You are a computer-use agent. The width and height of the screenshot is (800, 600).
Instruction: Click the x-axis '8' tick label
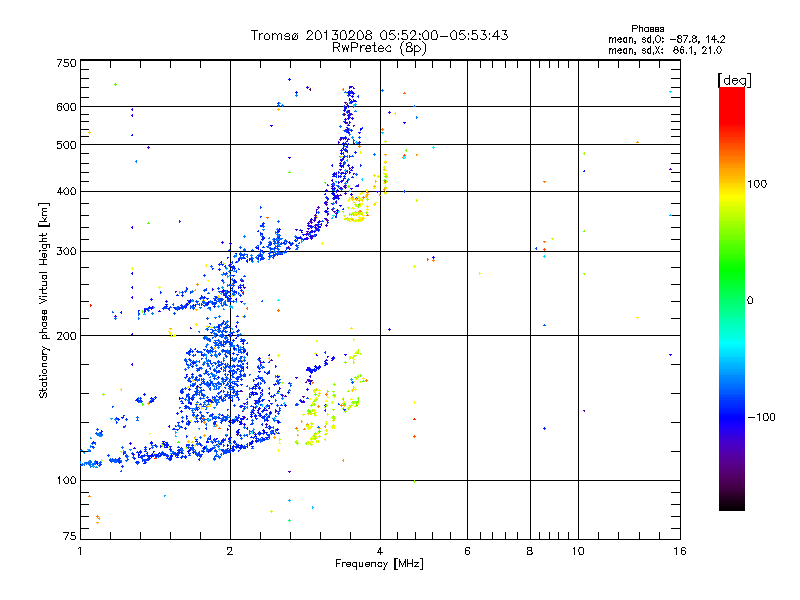tap(530, 551)
